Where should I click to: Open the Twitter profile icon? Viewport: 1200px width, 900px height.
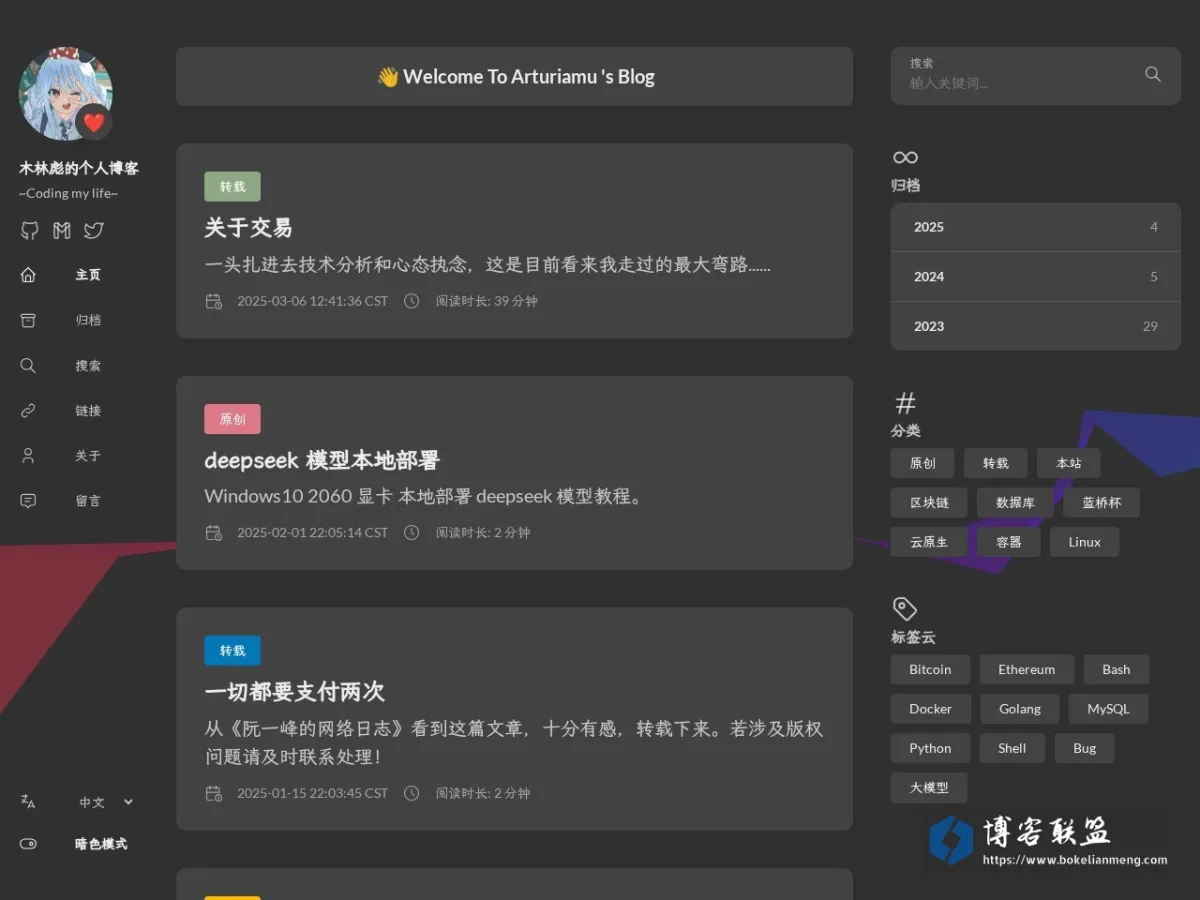94,231
